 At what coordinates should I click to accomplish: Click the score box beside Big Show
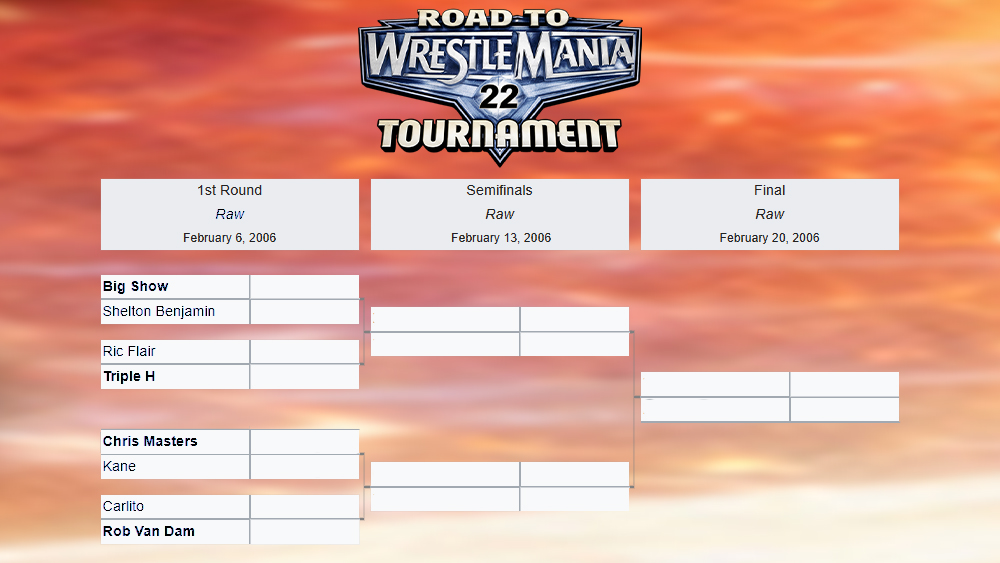pos(304,287)
